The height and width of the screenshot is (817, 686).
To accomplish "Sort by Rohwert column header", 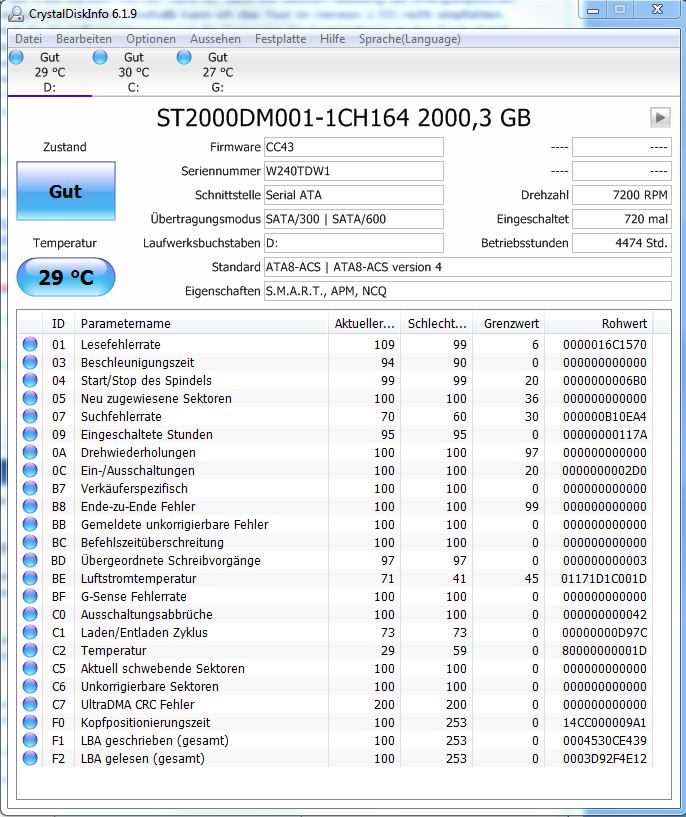I will [599, 323].
